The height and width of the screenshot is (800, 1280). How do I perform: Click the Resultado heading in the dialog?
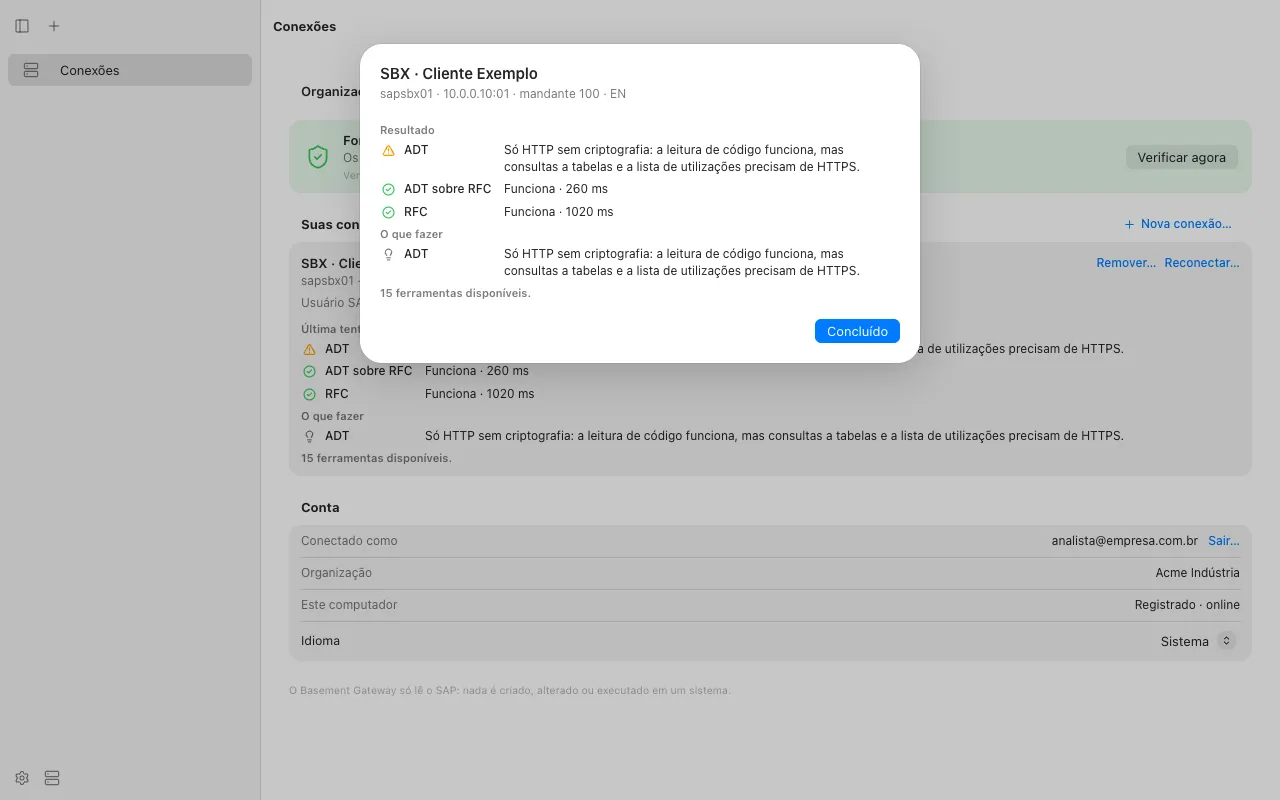[407, 130]
